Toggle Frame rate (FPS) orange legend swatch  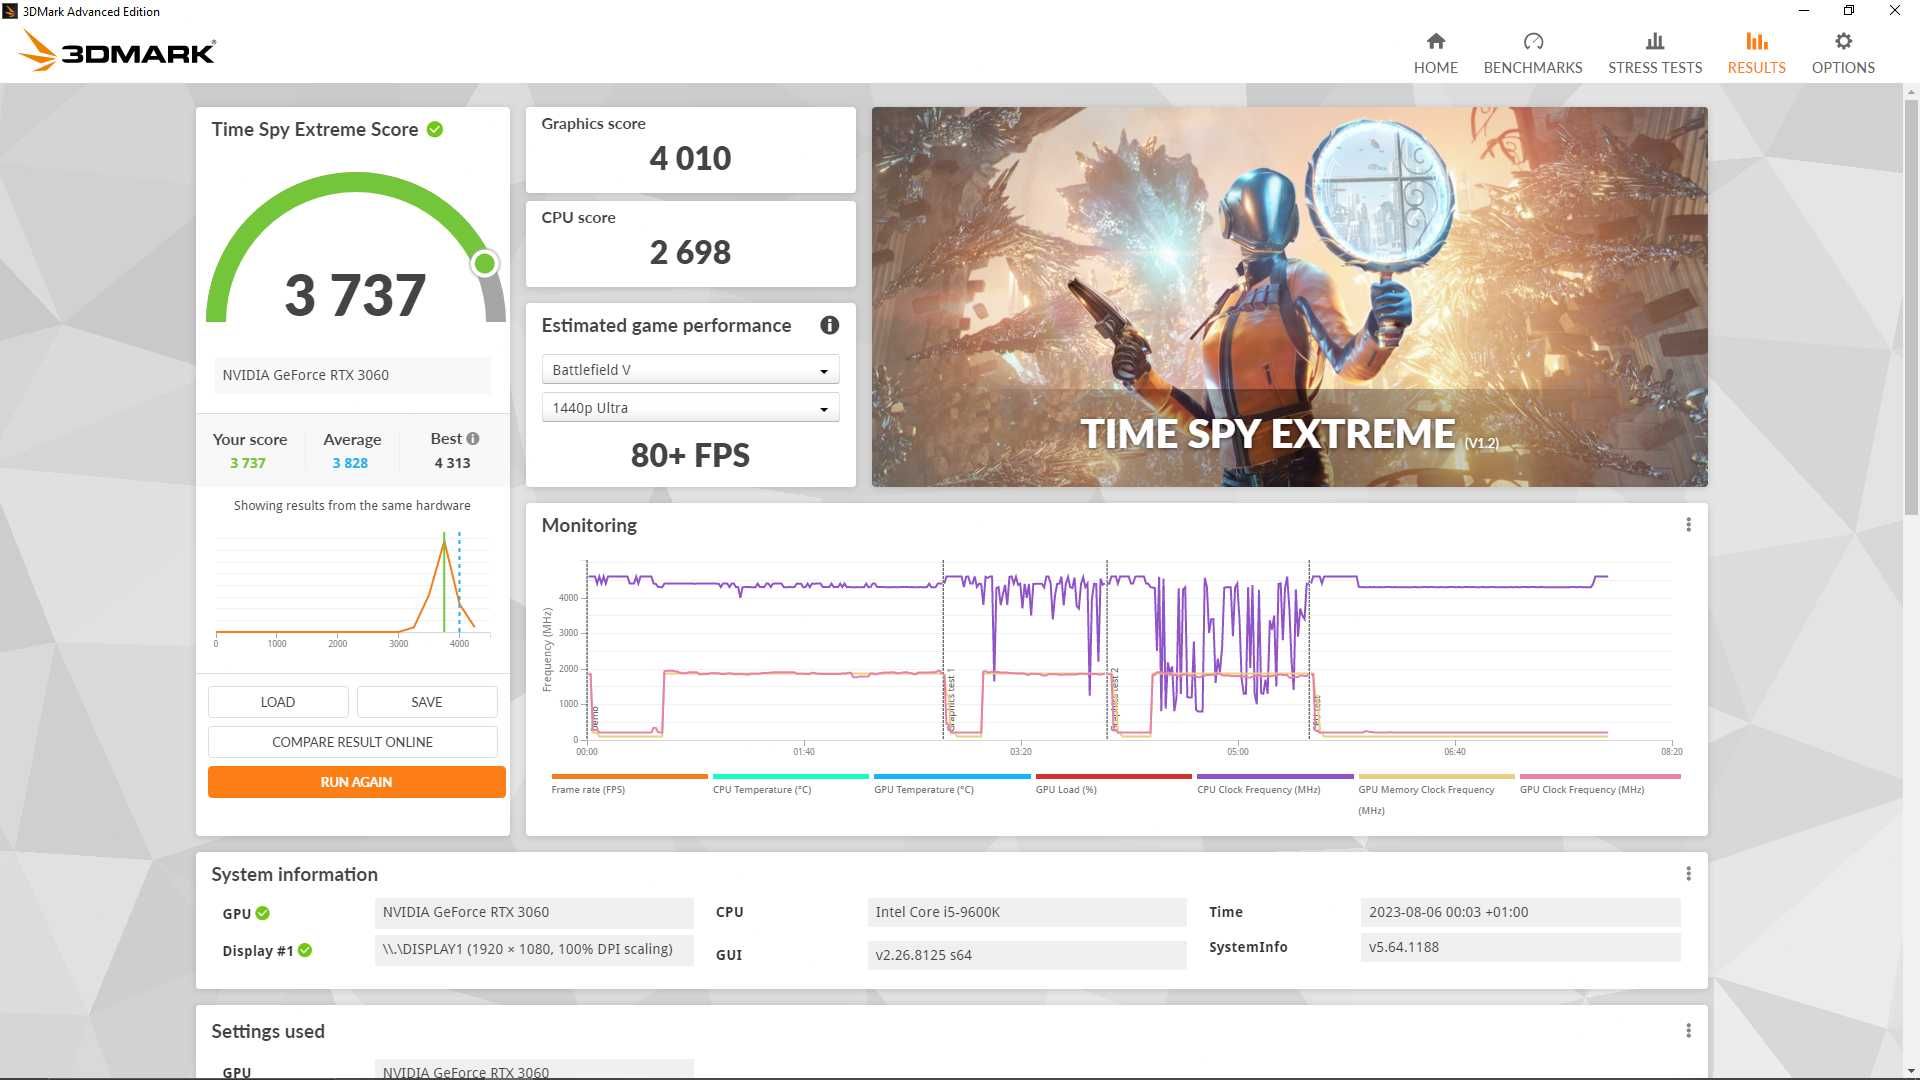point(629,776)
